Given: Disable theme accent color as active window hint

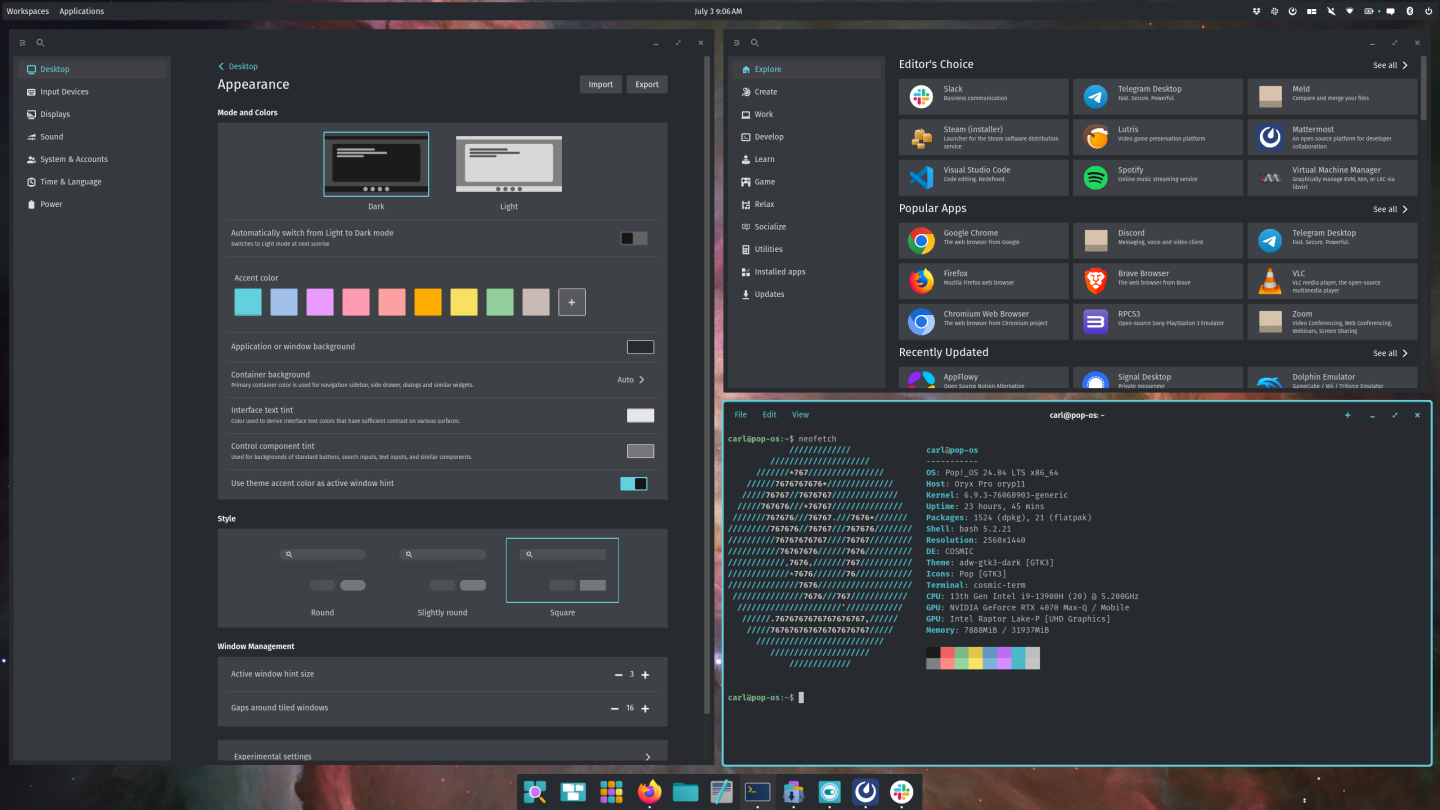Looking at the screenshot, I should [x=633, y=482].
